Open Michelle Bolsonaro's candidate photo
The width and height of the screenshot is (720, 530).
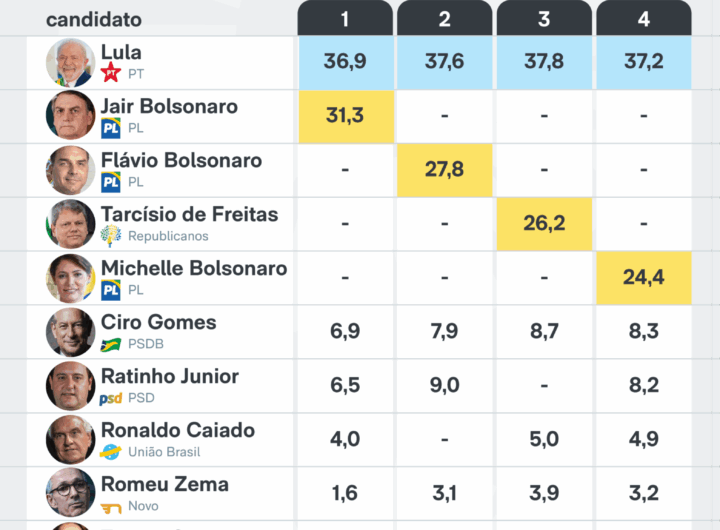tap(70, 278)
